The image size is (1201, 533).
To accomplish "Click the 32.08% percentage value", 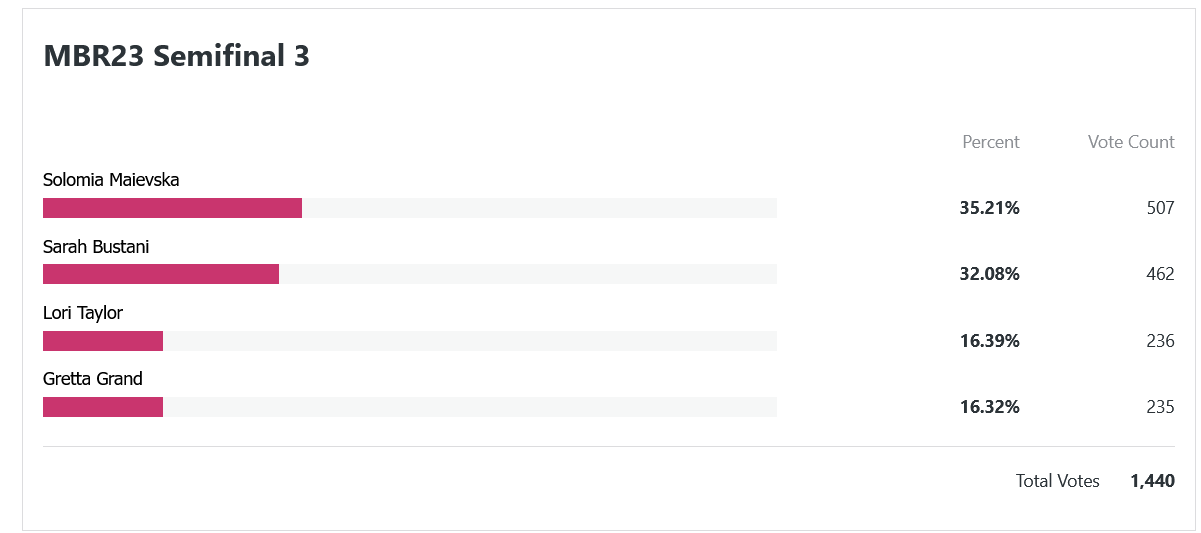I will point(990,274).
